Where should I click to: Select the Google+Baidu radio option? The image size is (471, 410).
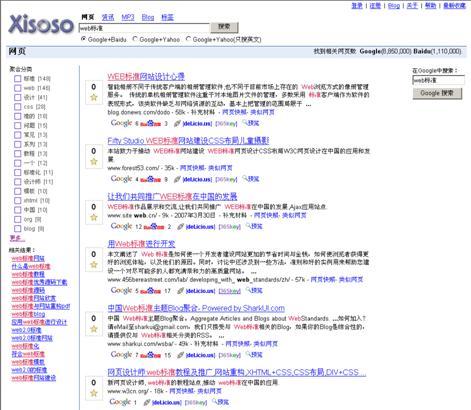[x=83, y=39]
